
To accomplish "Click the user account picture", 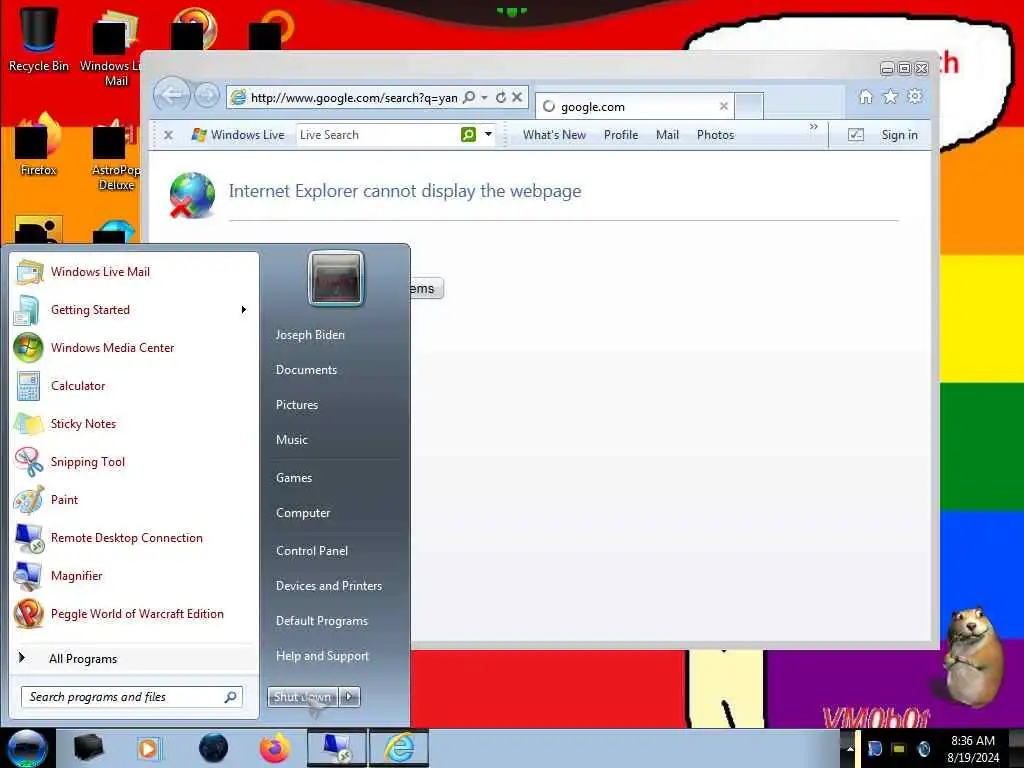I will 336,278.
